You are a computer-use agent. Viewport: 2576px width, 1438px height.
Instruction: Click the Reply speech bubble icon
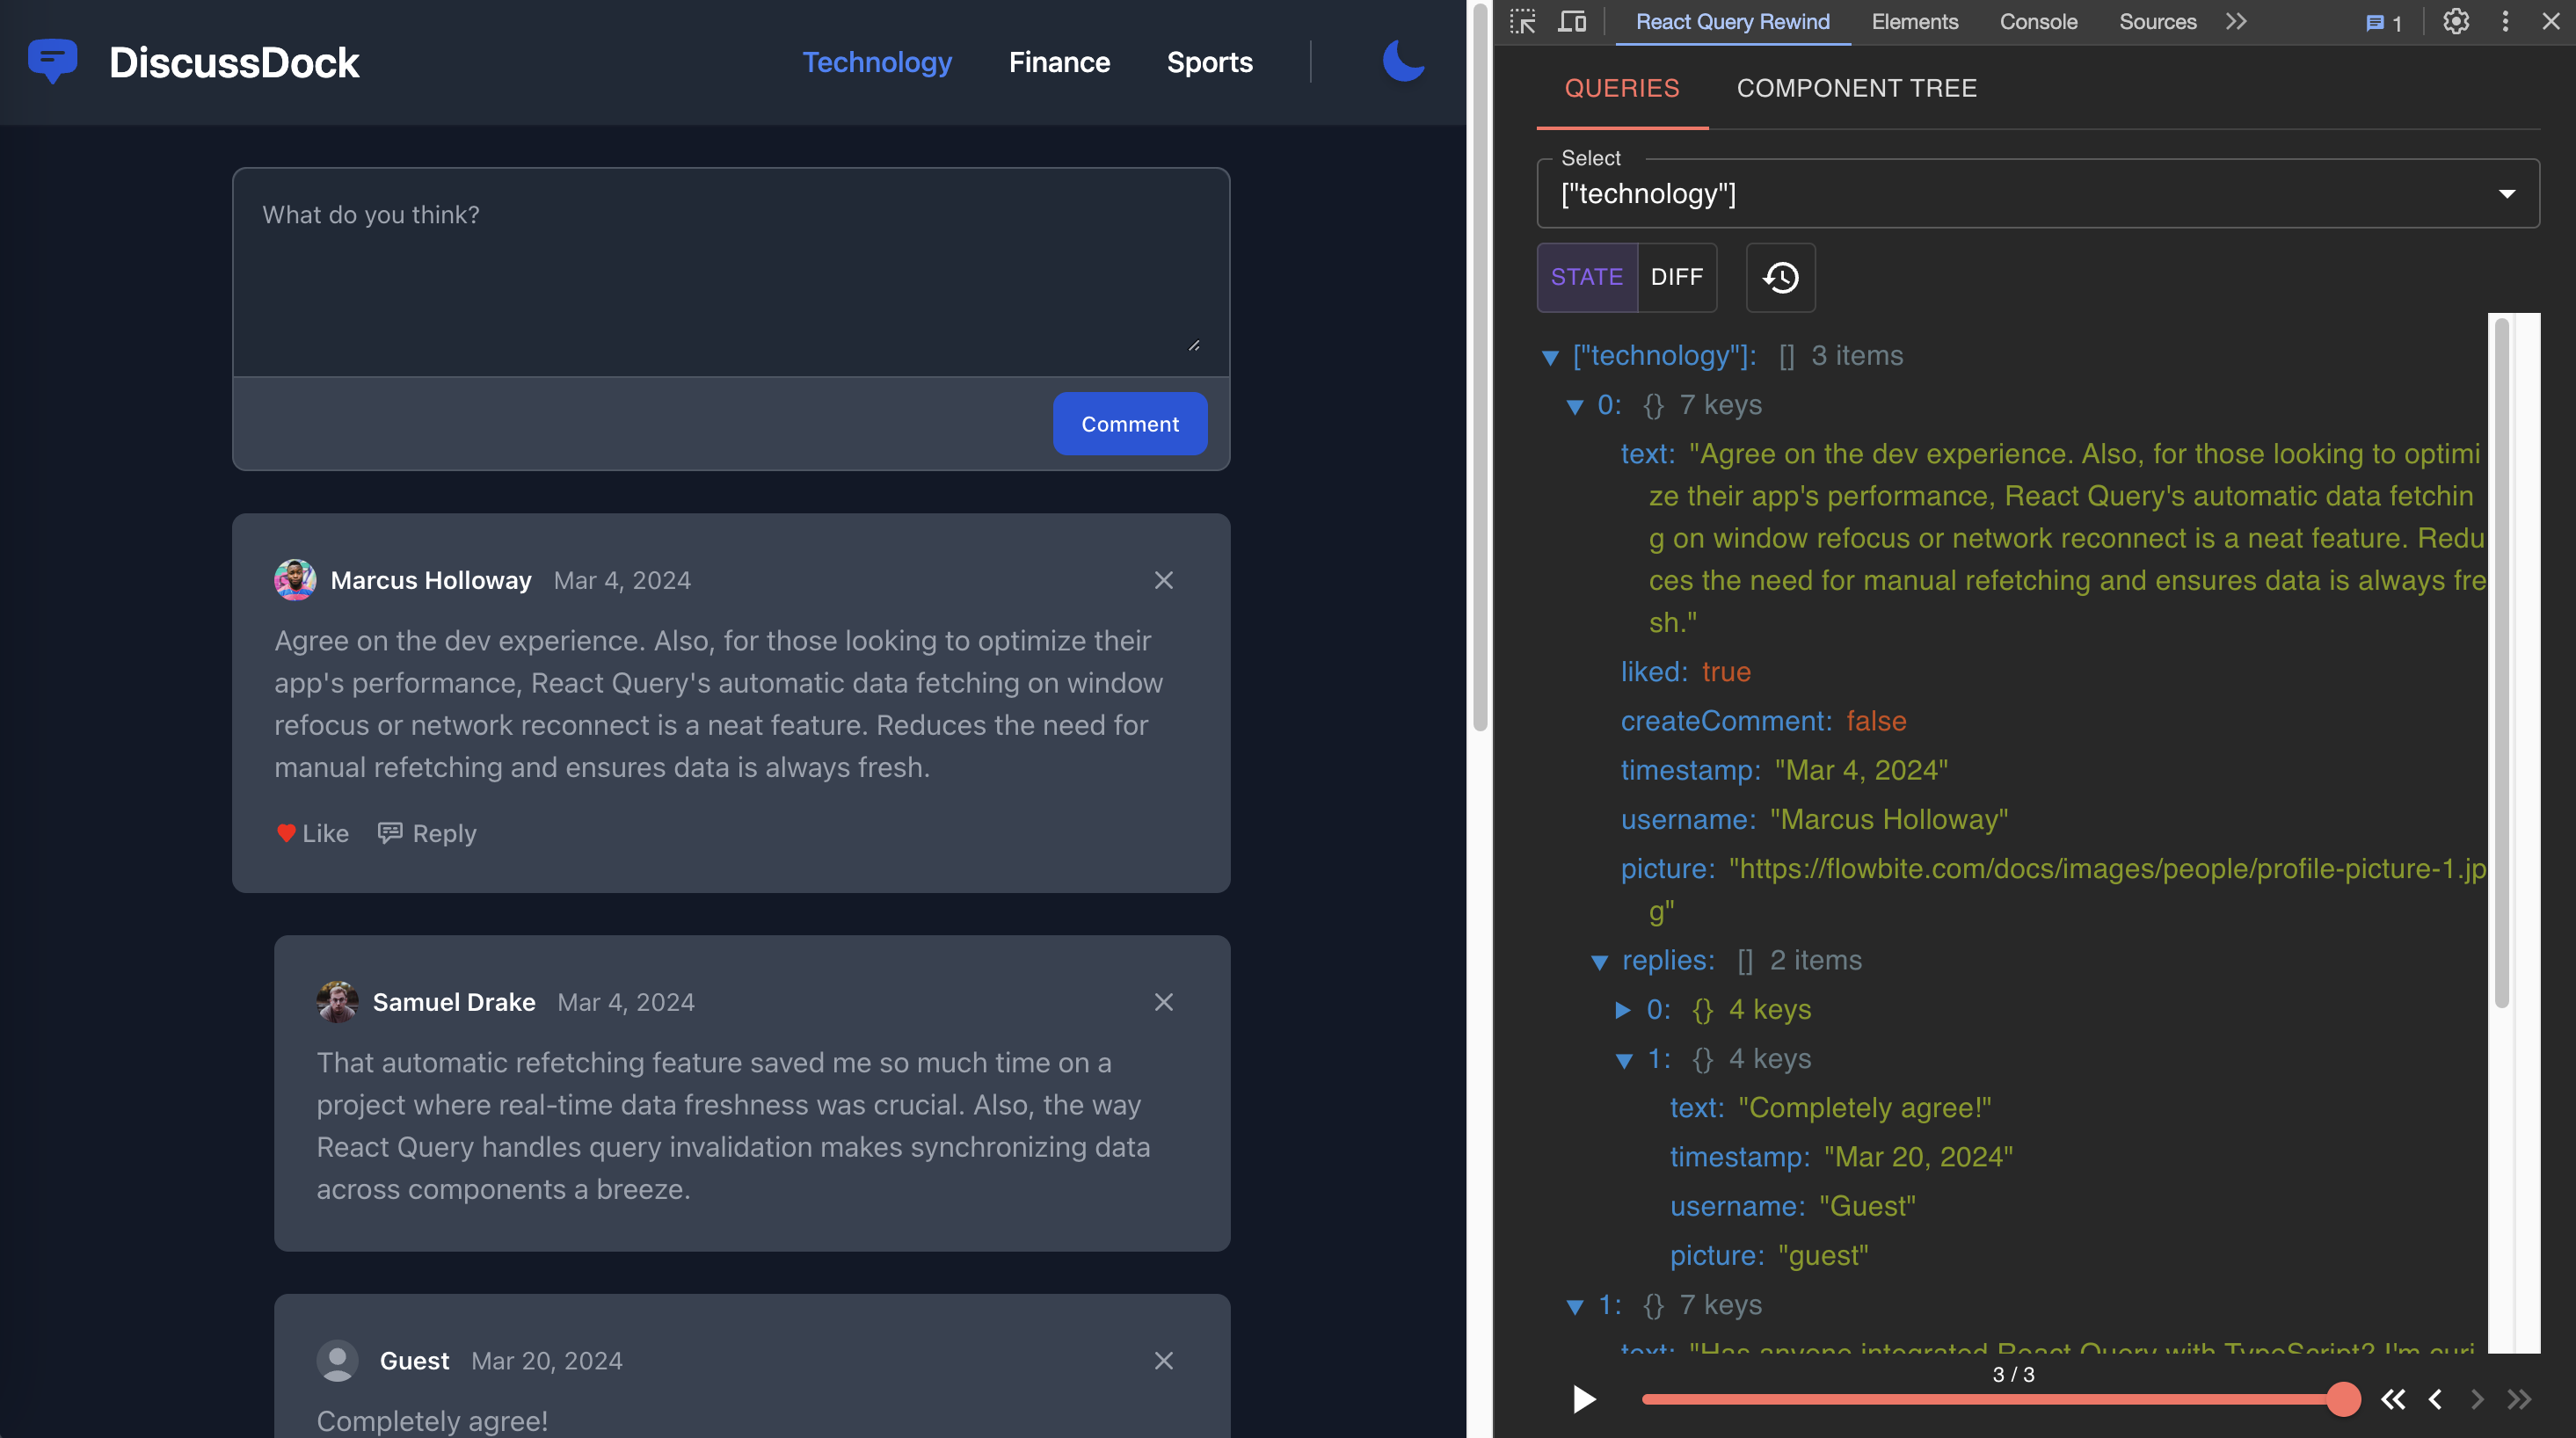click(389, 832)
